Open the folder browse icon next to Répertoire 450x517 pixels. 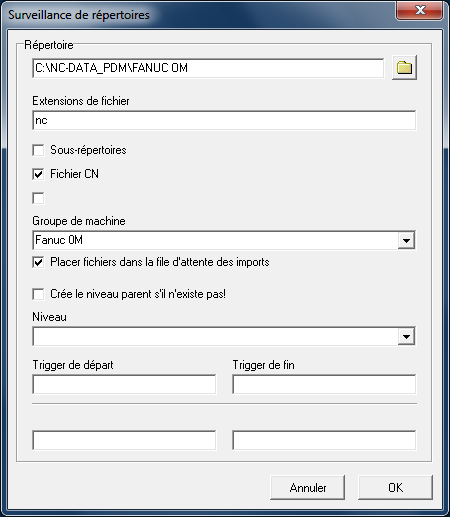point(404,68)
